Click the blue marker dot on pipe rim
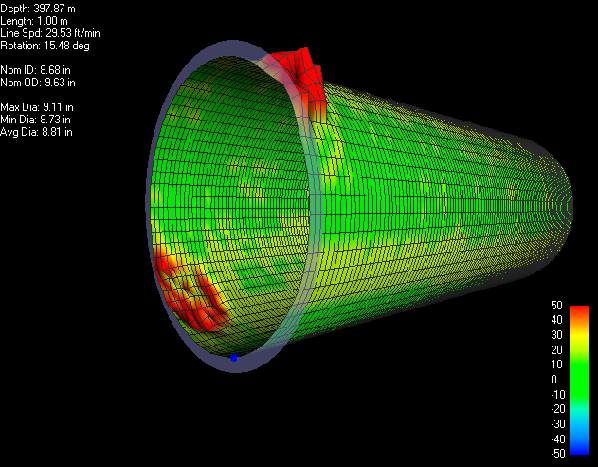The image size is (598, 467). 234,358
